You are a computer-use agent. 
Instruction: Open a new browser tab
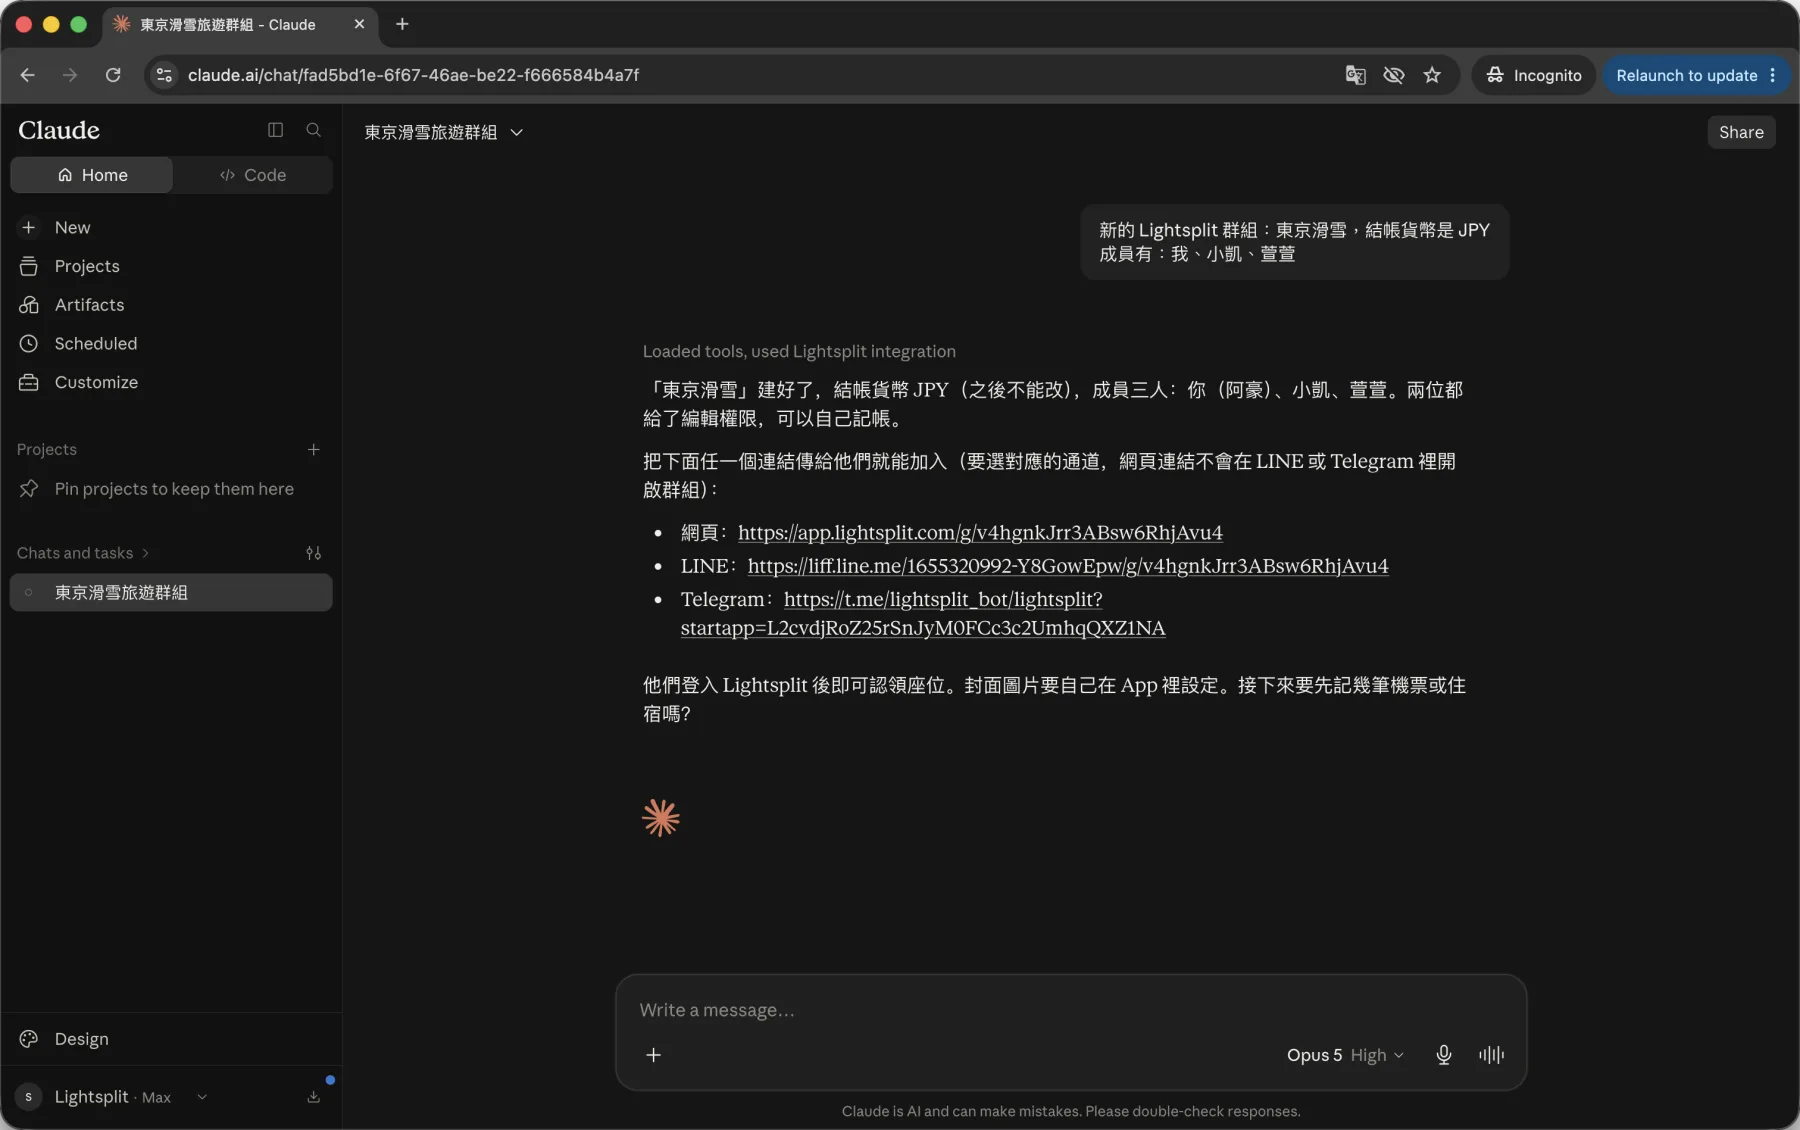coord(402,24)
